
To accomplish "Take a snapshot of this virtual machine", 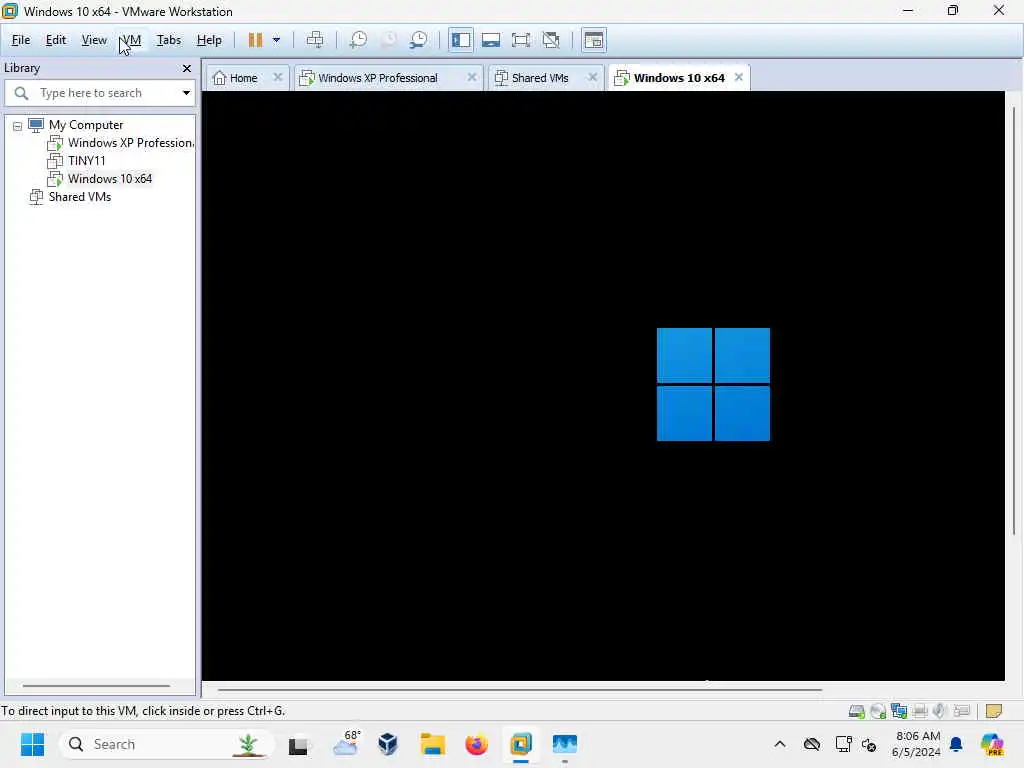I will (358, 40).
